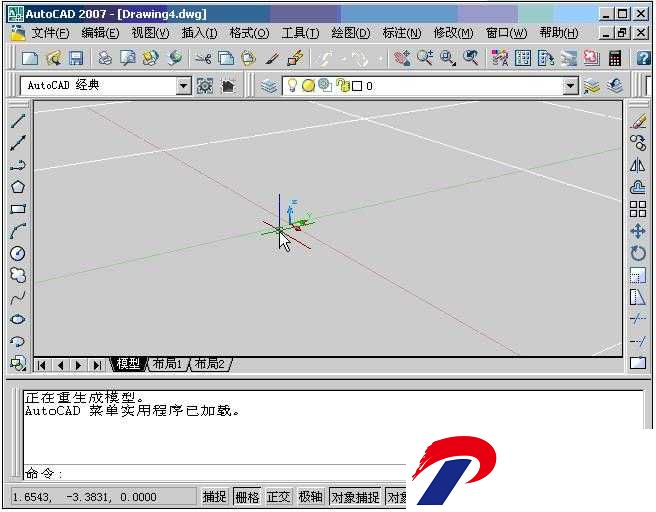This screenshot has width=656, height=512.
Task: Open Workspace Settings gear icon
Action: pos(205,86)
